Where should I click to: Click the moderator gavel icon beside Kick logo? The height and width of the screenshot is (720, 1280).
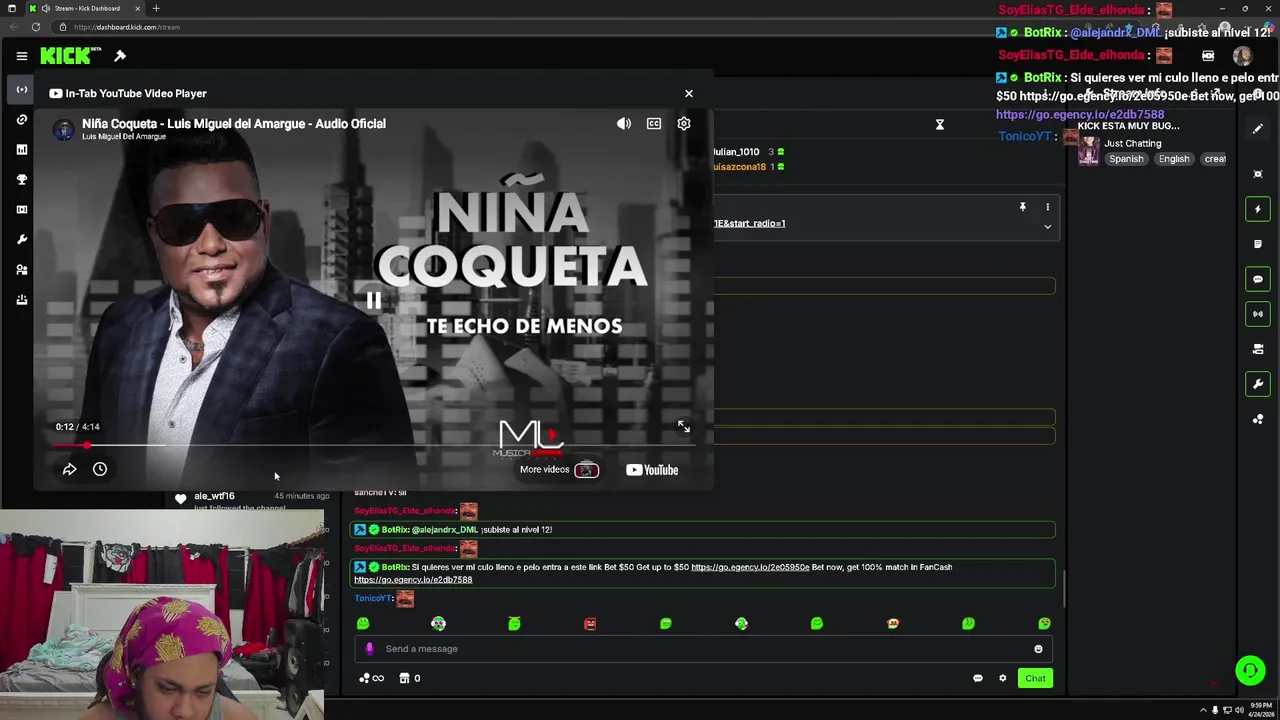click(120, 56)
